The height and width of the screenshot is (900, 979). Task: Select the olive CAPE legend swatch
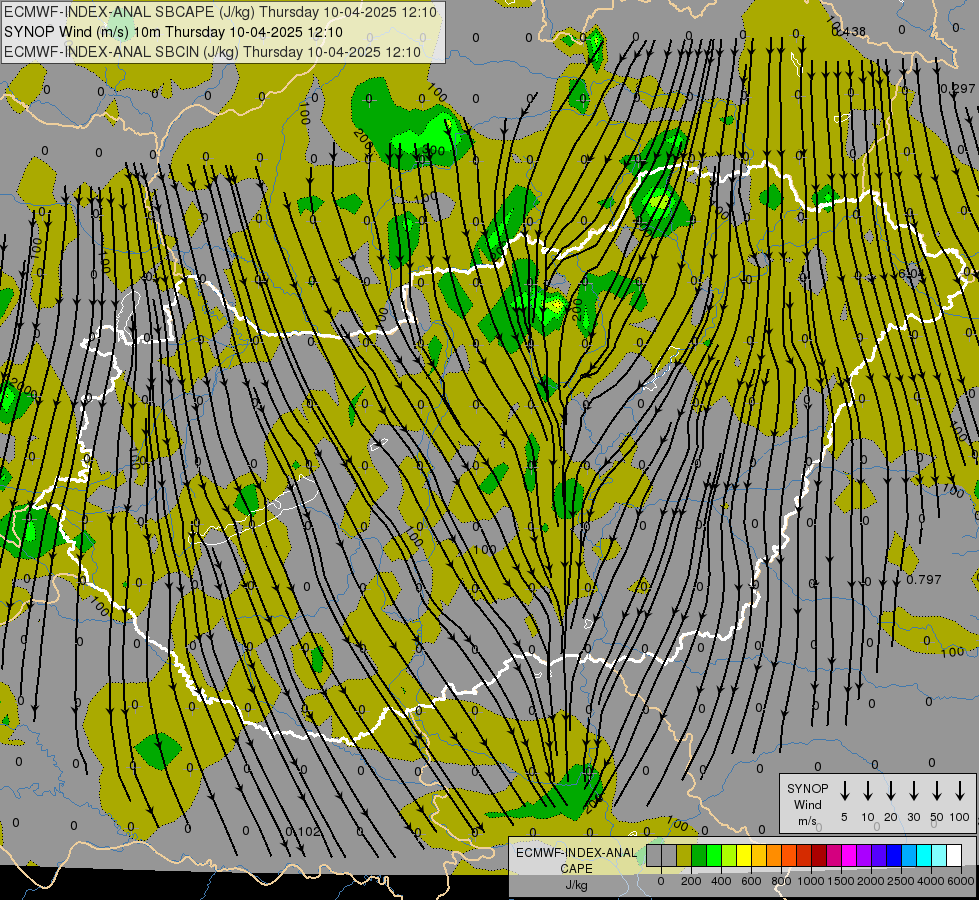(x=684, y=855)
